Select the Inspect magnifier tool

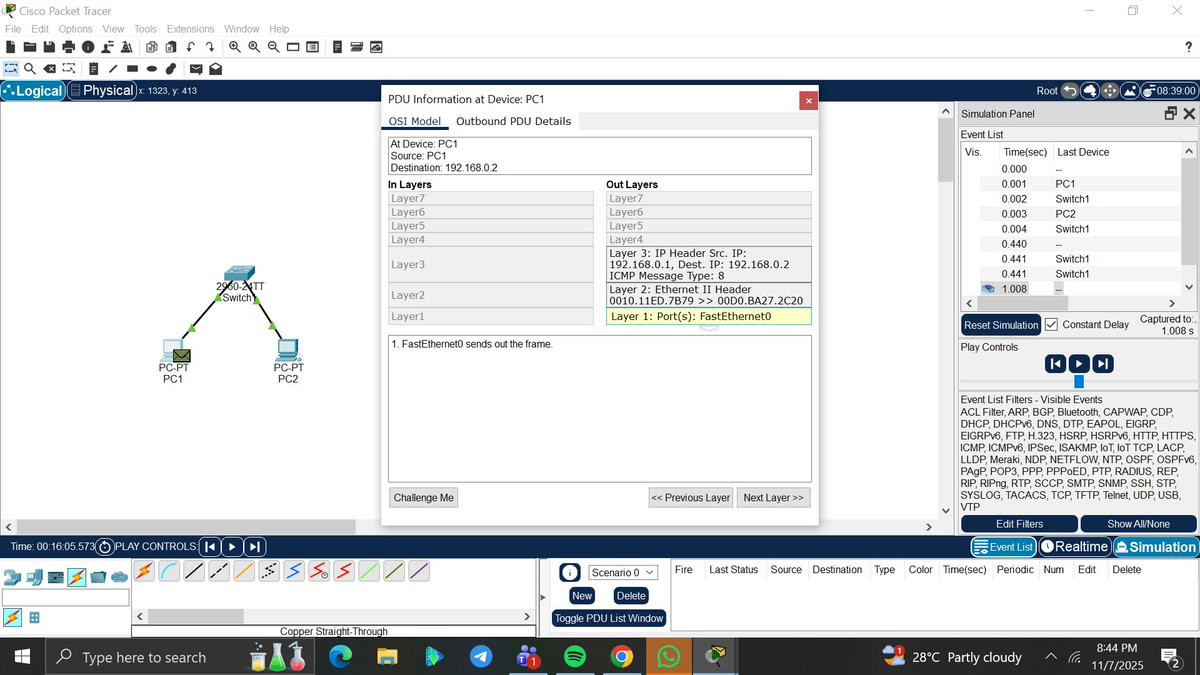30,69
